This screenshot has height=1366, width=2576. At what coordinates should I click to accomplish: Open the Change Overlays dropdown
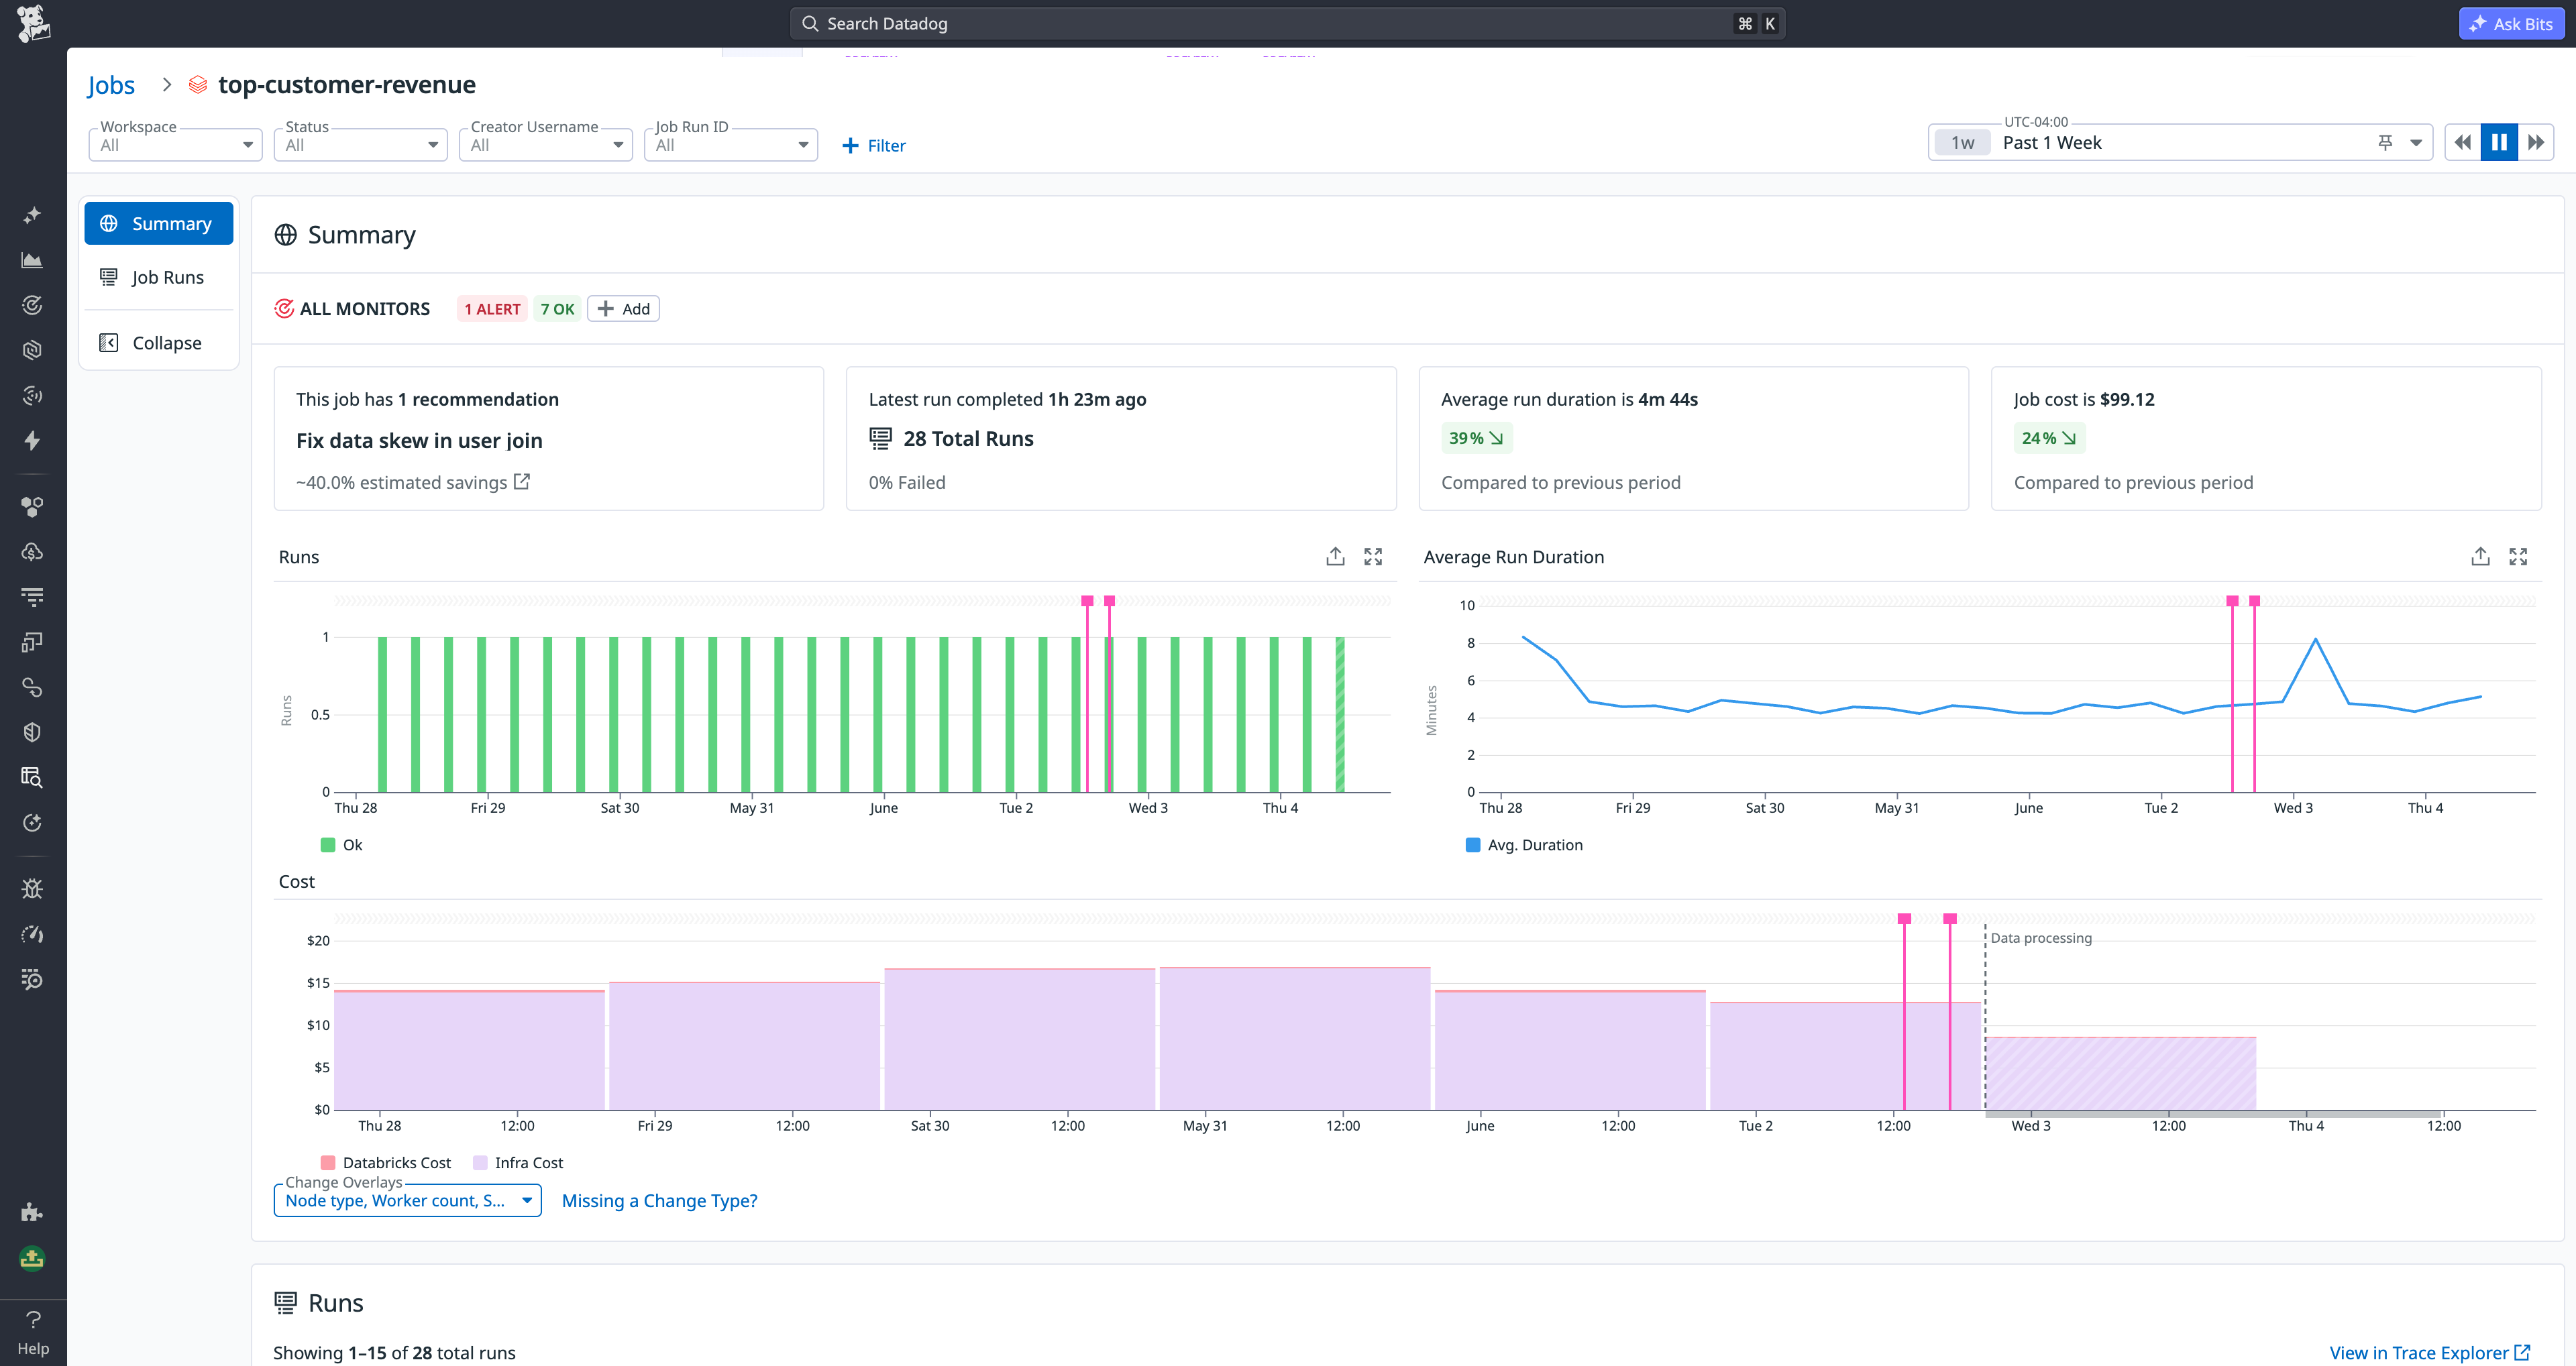408,1200
